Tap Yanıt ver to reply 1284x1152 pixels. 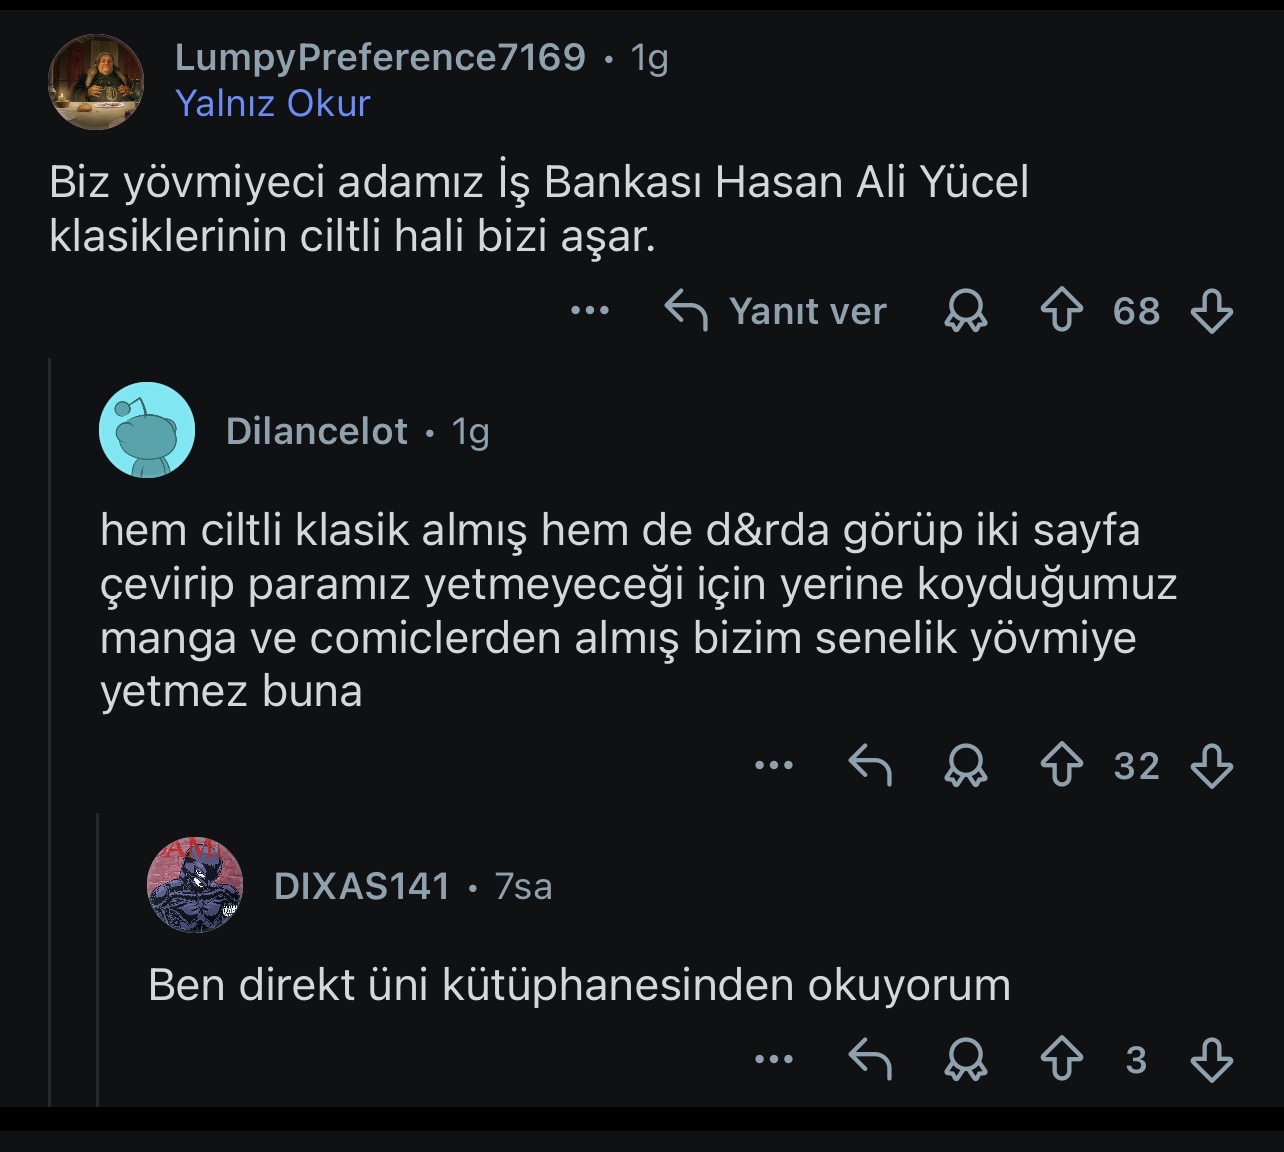tap(776, 311)
